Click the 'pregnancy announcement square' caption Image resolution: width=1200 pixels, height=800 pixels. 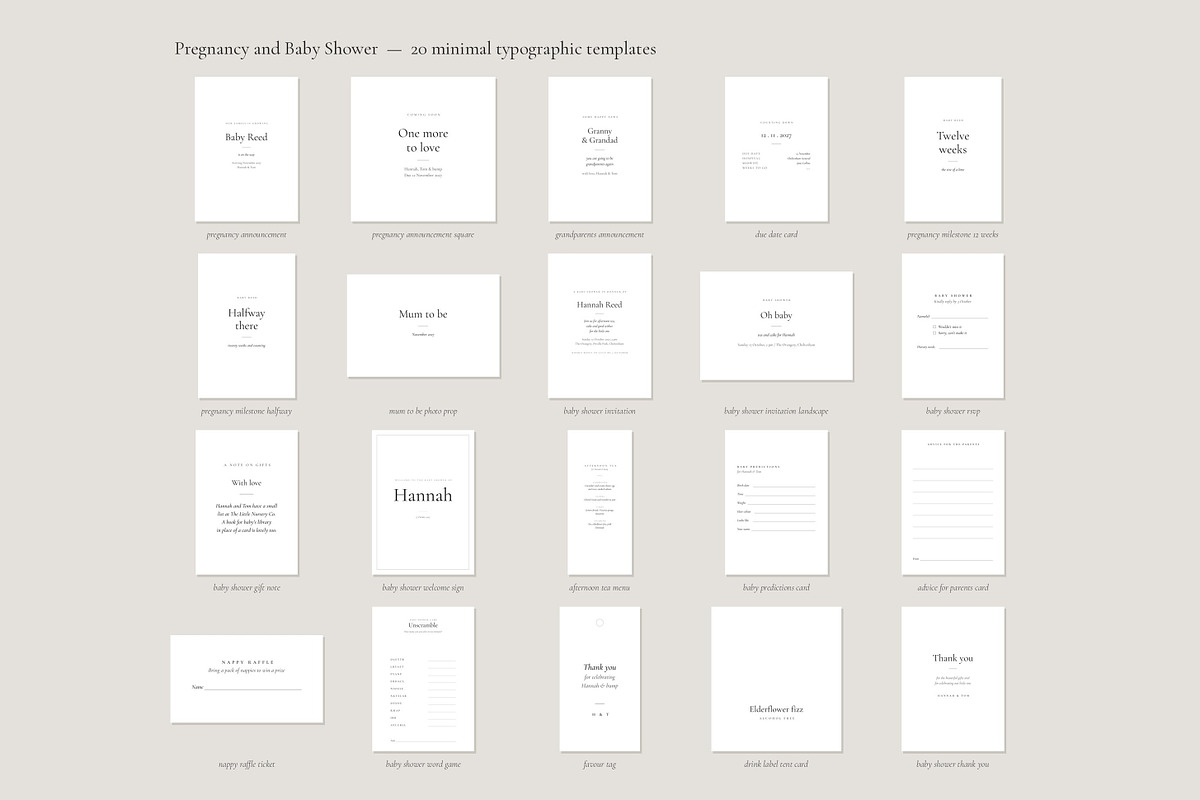(x=423, y=235)
